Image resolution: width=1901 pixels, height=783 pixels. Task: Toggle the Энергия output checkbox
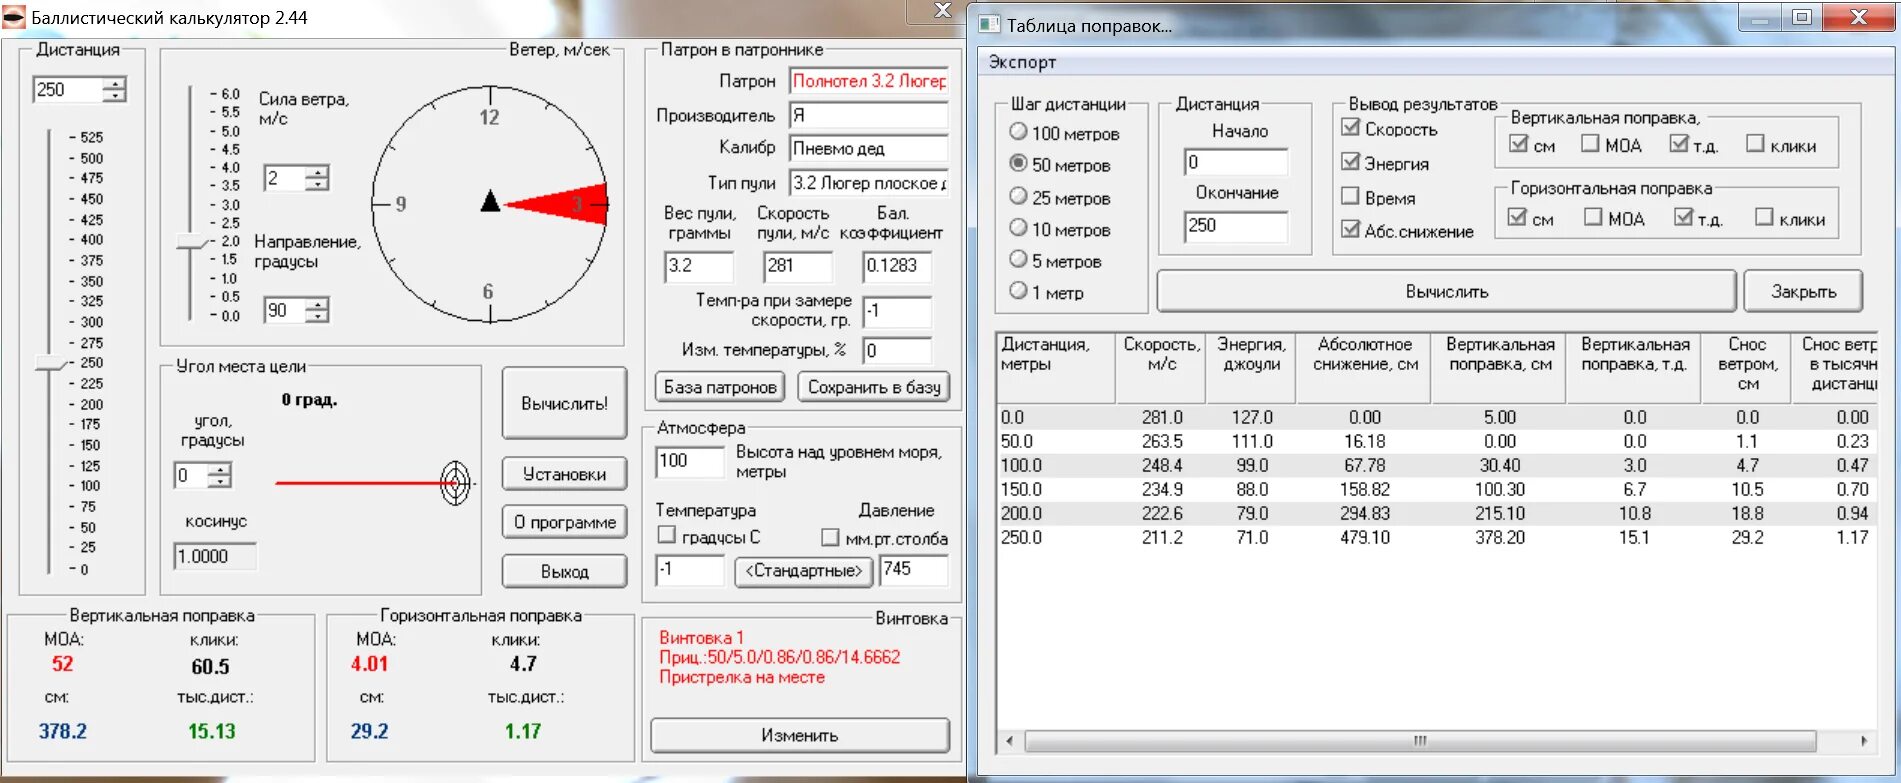pos(1350,161)
